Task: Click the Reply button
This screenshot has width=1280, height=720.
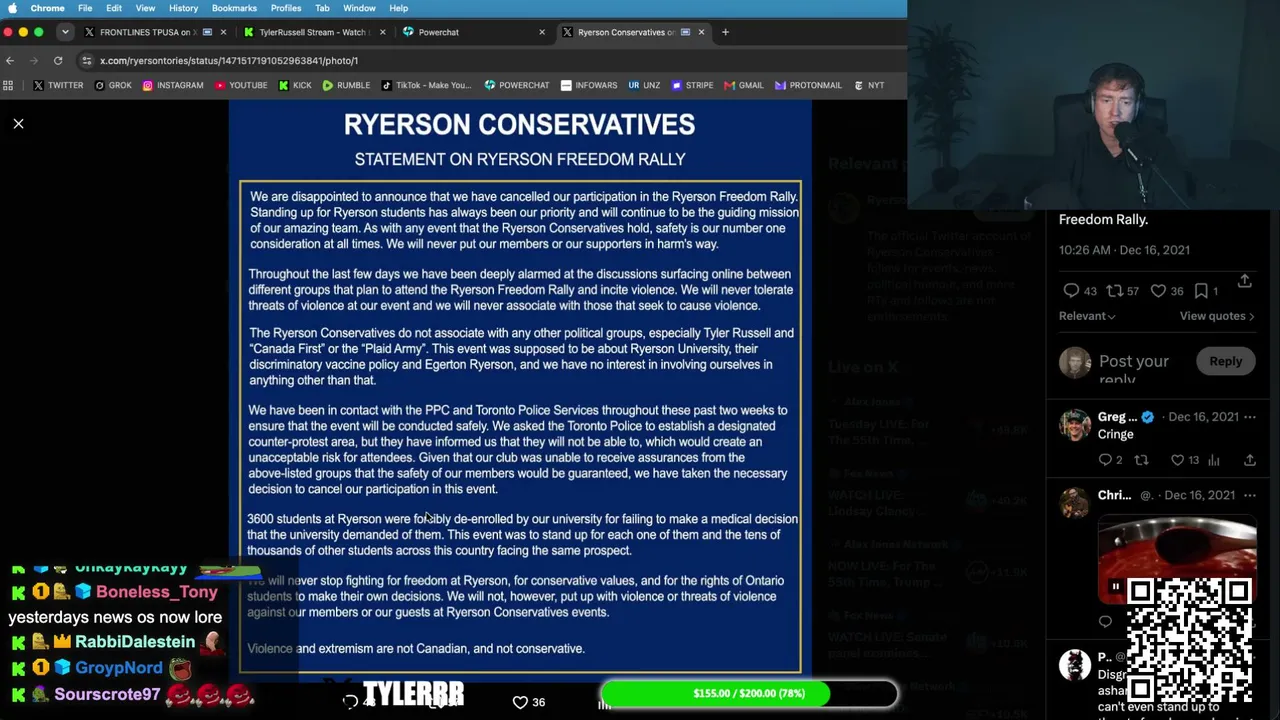Action: click(x=1226, y=361)
